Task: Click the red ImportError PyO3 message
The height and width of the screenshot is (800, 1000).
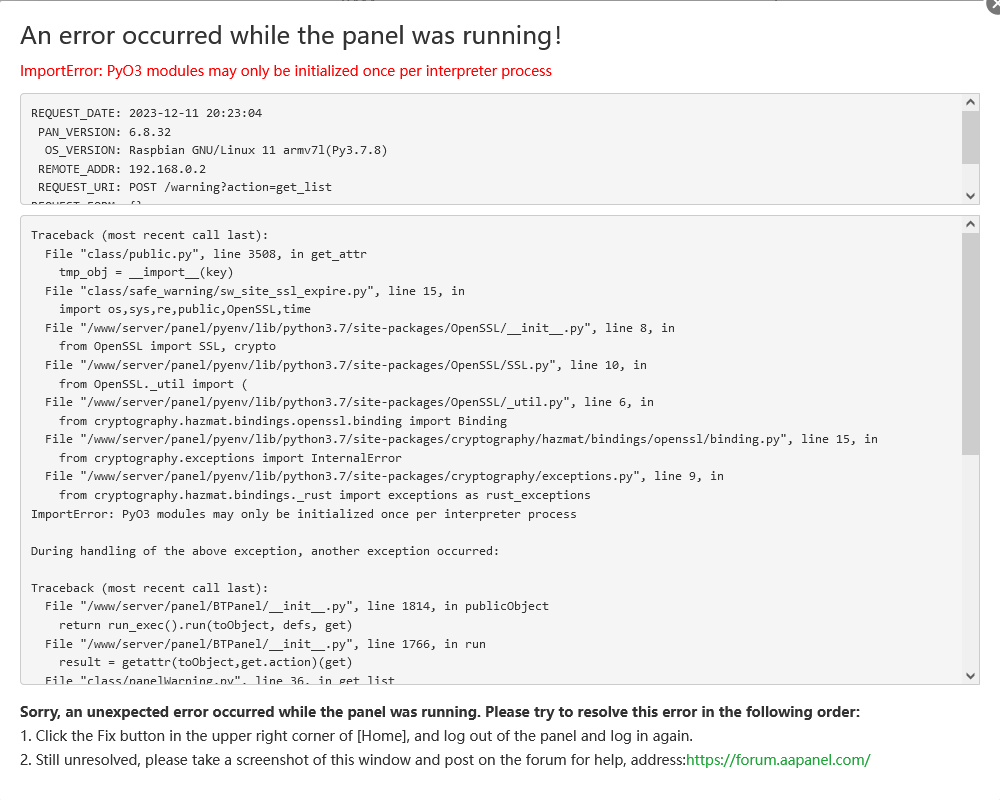Action: [x=286, y=71]
